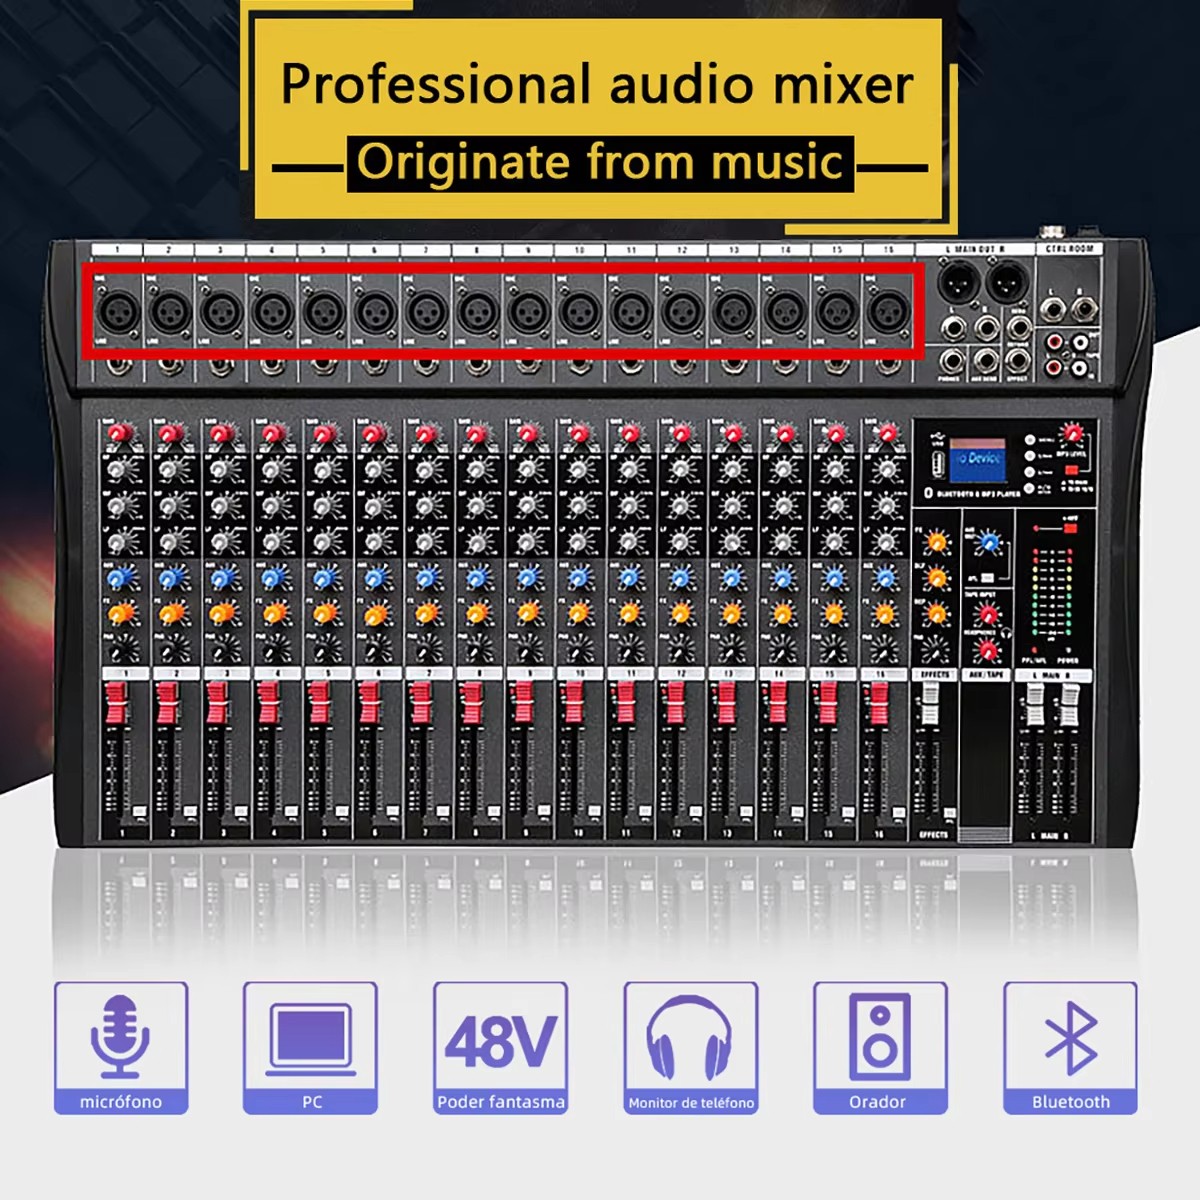
Task: Click the Effect jack socket
Action: pos(1018,360)
